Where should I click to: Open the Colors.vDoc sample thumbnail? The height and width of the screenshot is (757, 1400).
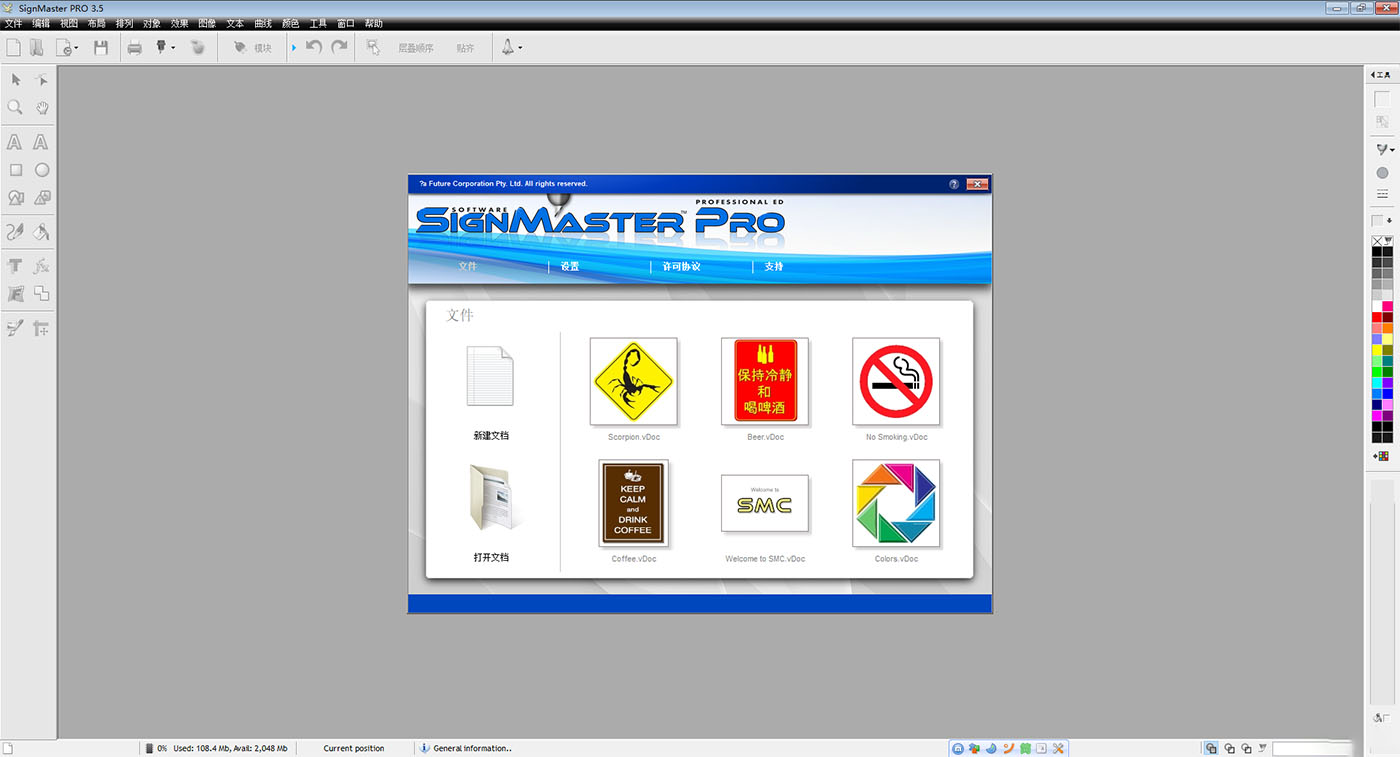tap(896, 503)
